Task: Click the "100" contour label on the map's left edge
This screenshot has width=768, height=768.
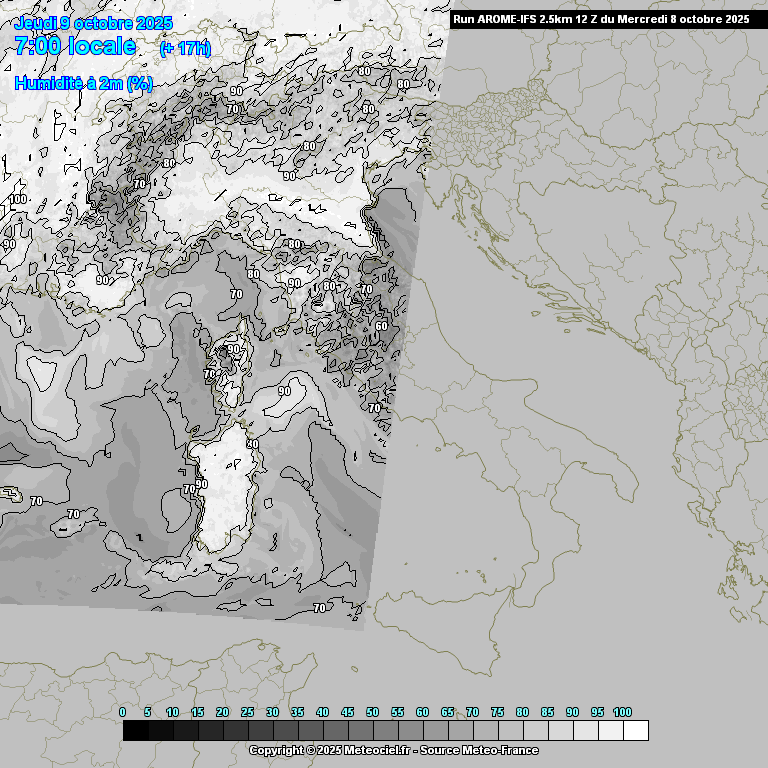Action: click(18, 199)
